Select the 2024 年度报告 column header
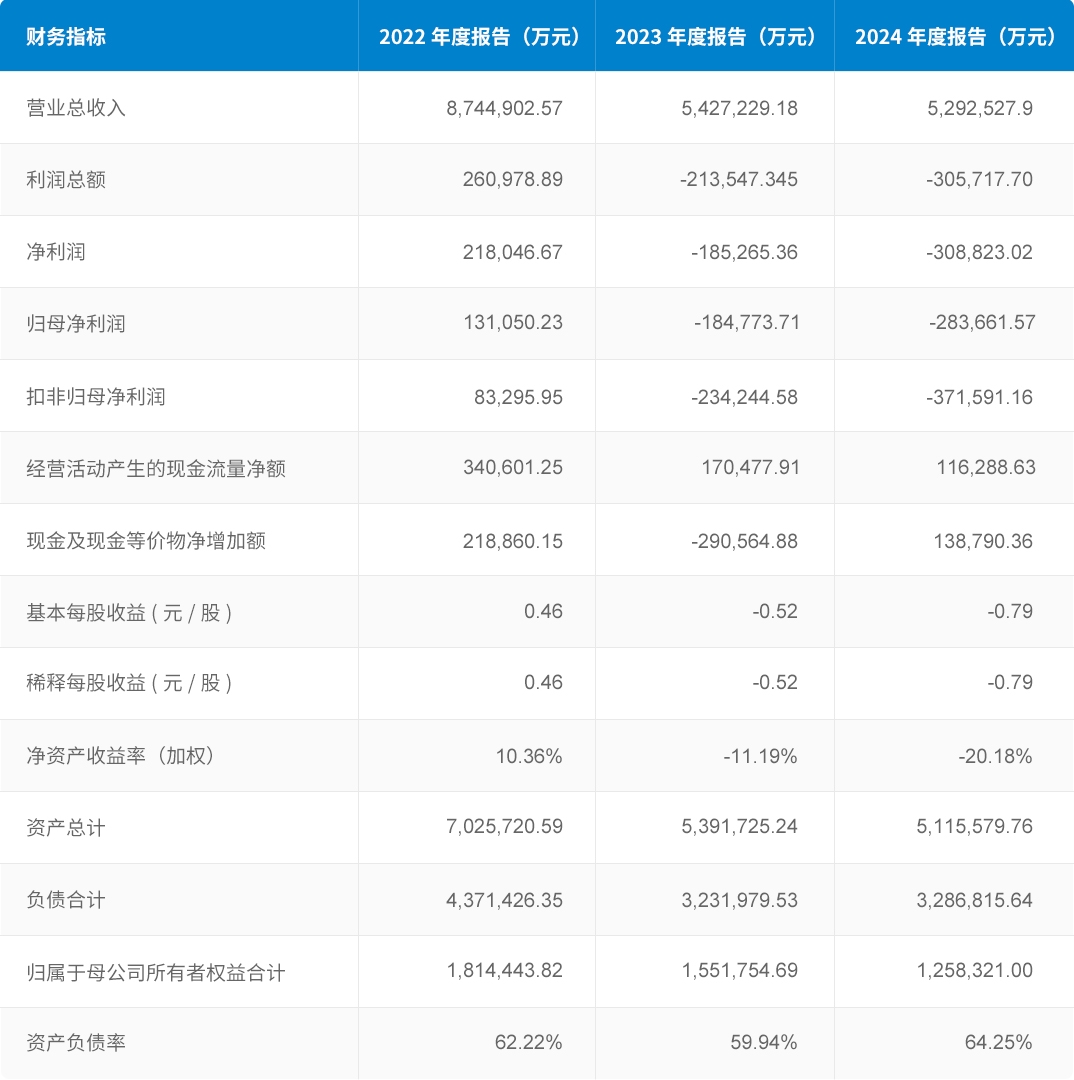The width and height of the screenshot is (1074, 1080). pos(955,36)
